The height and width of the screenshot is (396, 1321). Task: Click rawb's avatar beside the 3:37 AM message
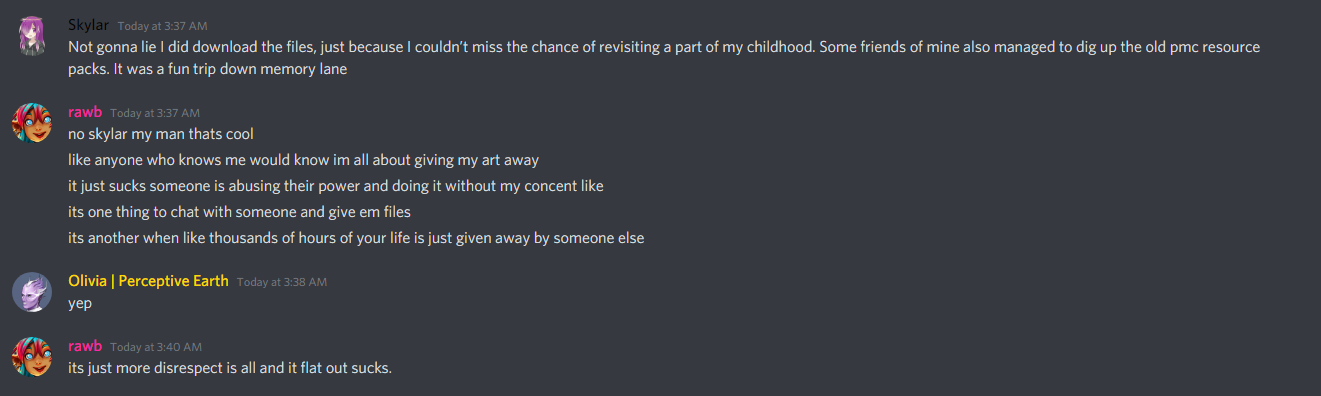[32, 122]
